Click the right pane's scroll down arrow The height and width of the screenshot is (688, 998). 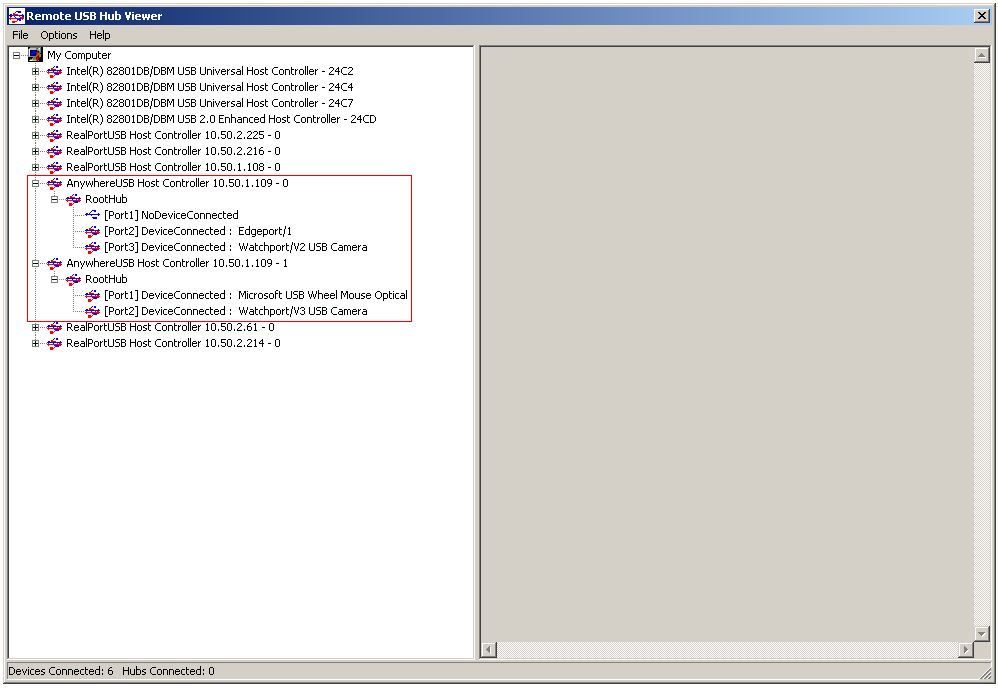coord(981,633)
